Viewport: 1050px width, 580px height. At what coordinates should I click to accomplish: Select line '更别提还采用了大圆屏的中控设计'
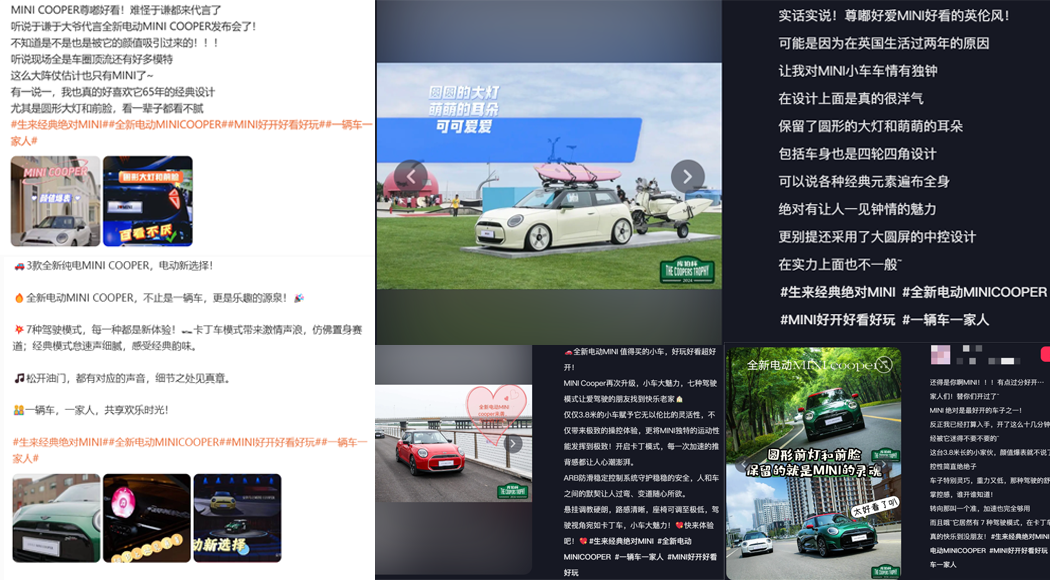coord(877,236)
